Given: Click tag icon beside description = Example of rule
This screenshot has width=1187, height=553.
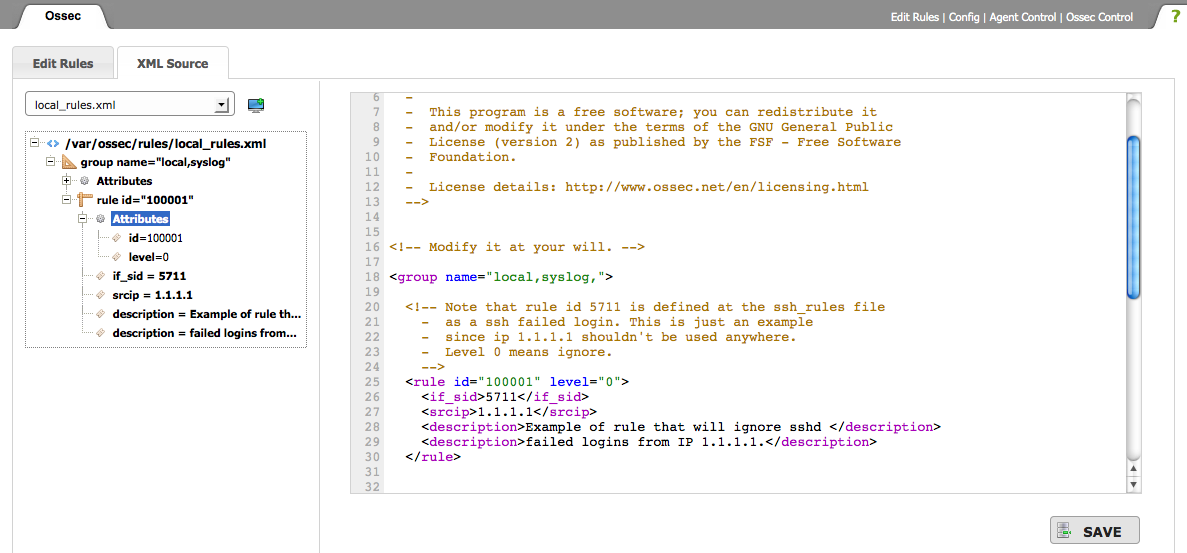Looking at the screenshot, I should 101,313.
